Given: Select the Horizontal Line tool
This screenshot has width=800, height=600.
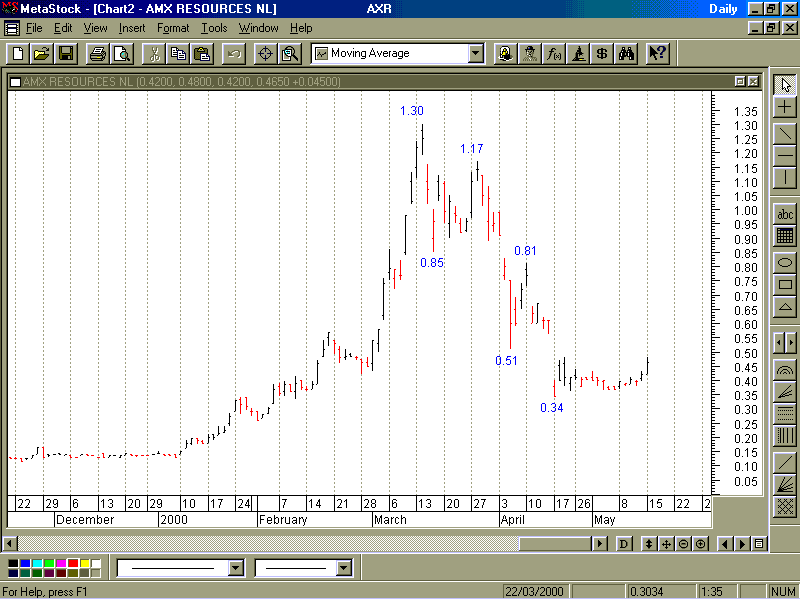Looking at the screenshot, I should tap(785, 156).
